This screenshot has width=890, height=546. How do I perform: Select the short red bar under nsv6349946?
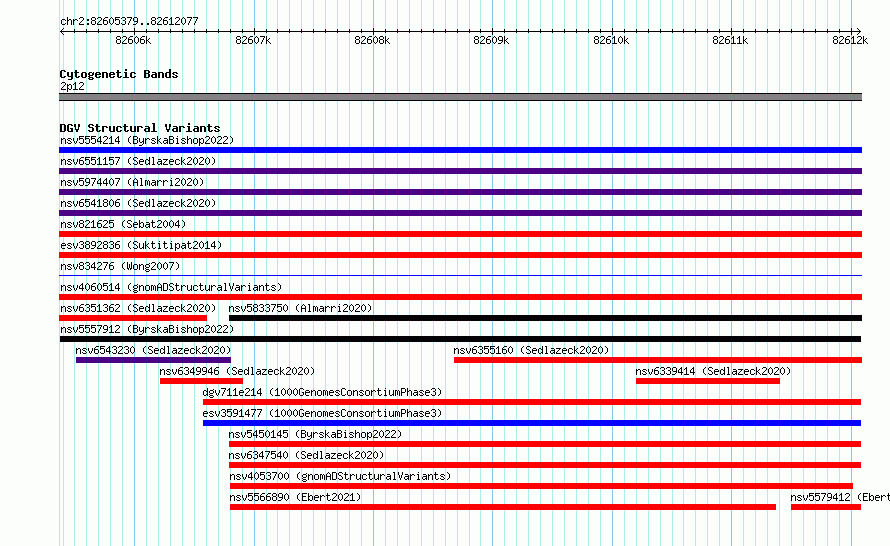tap(201, 381)
